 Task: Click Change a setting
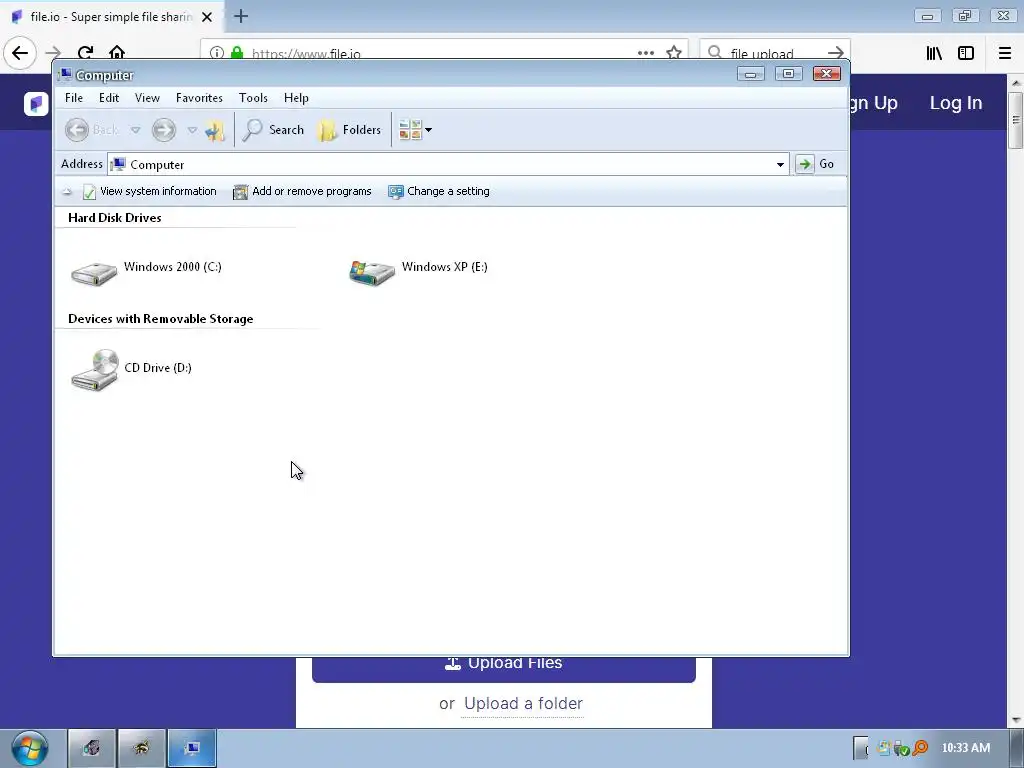pos(439,191)
